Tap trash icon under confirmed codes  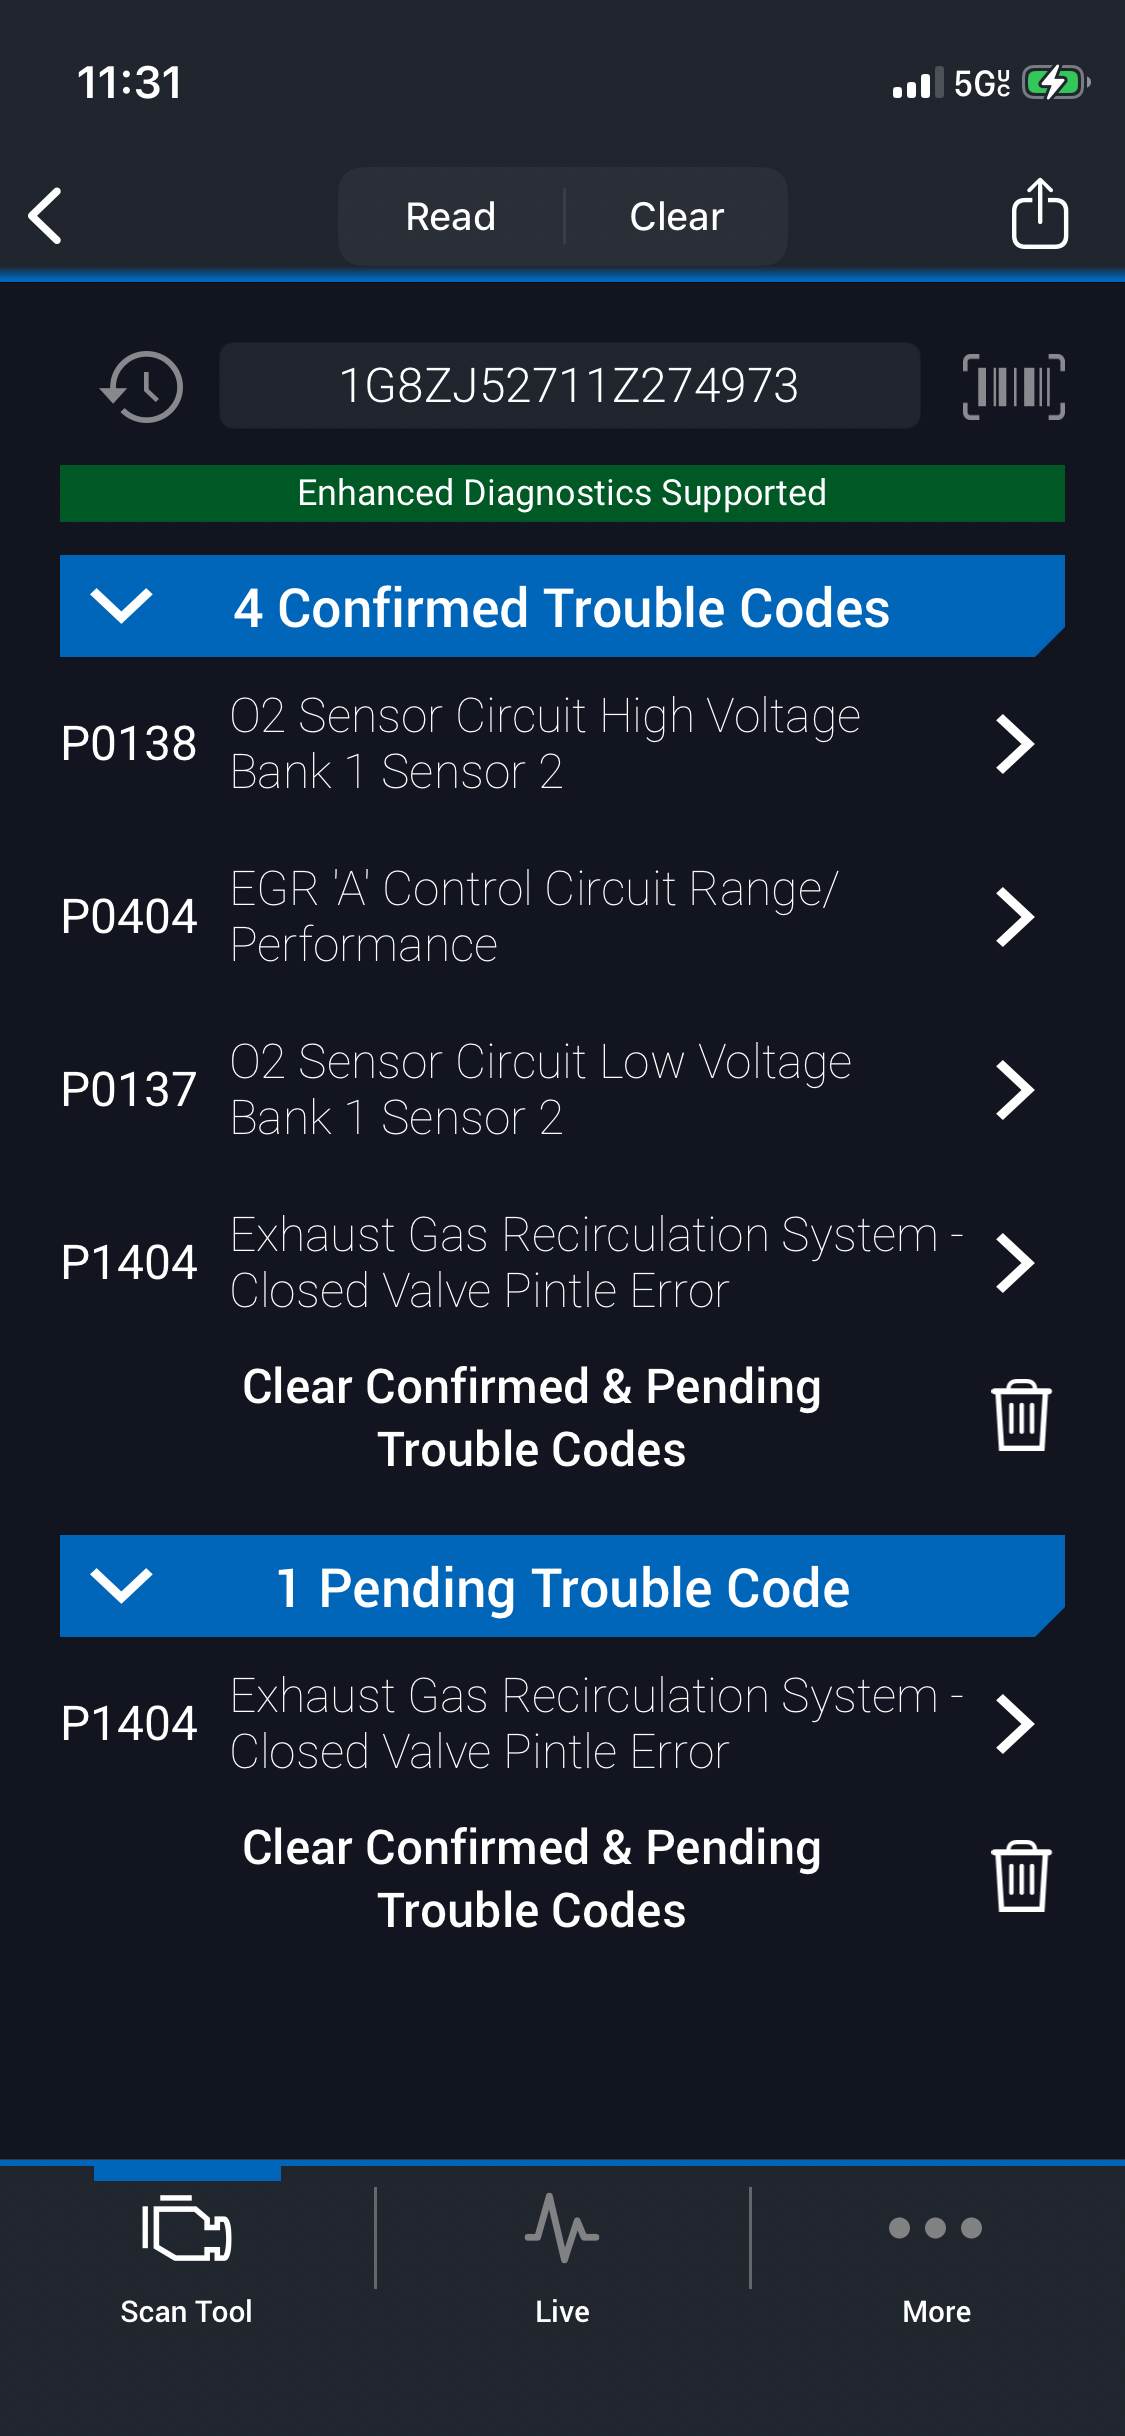tap(1020, 1416)
